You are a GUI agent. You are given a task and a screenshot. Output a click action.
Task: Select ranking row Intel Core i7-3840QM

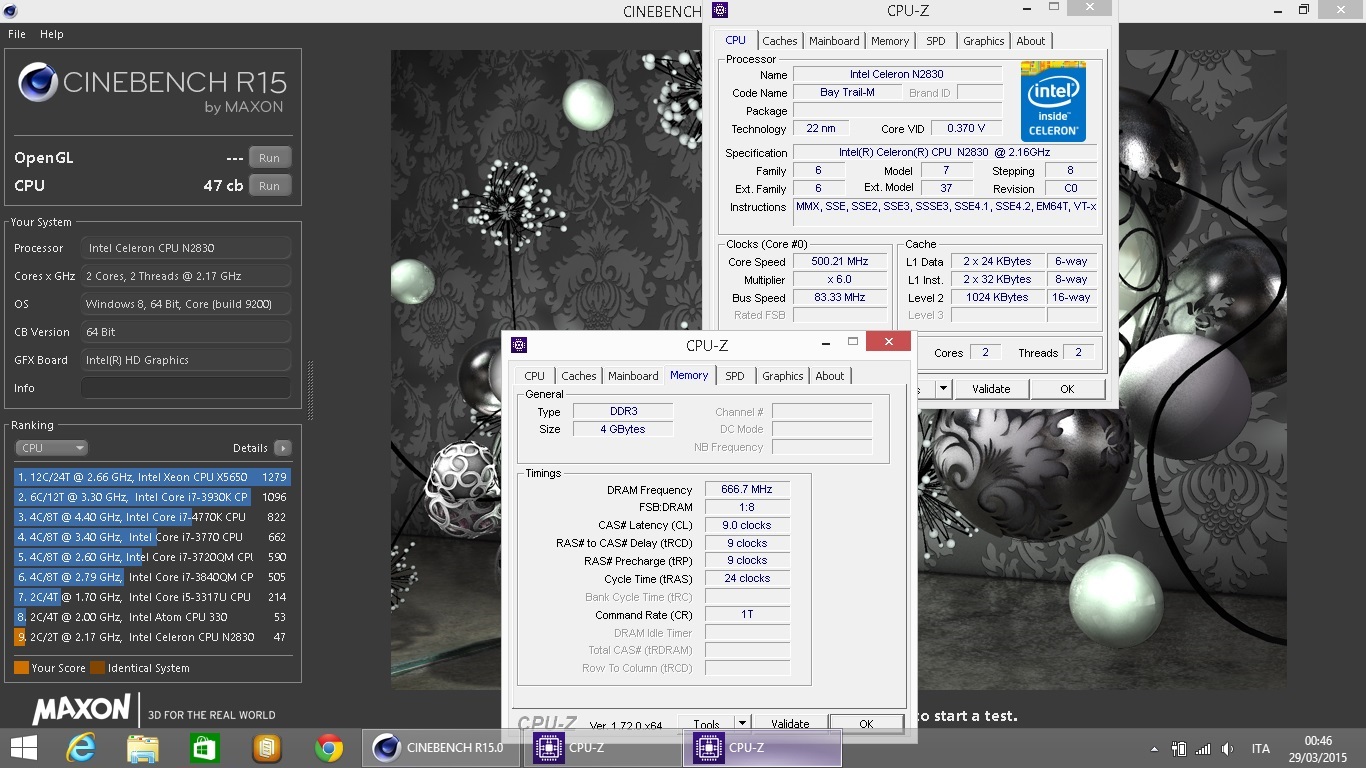coord(152,577)
